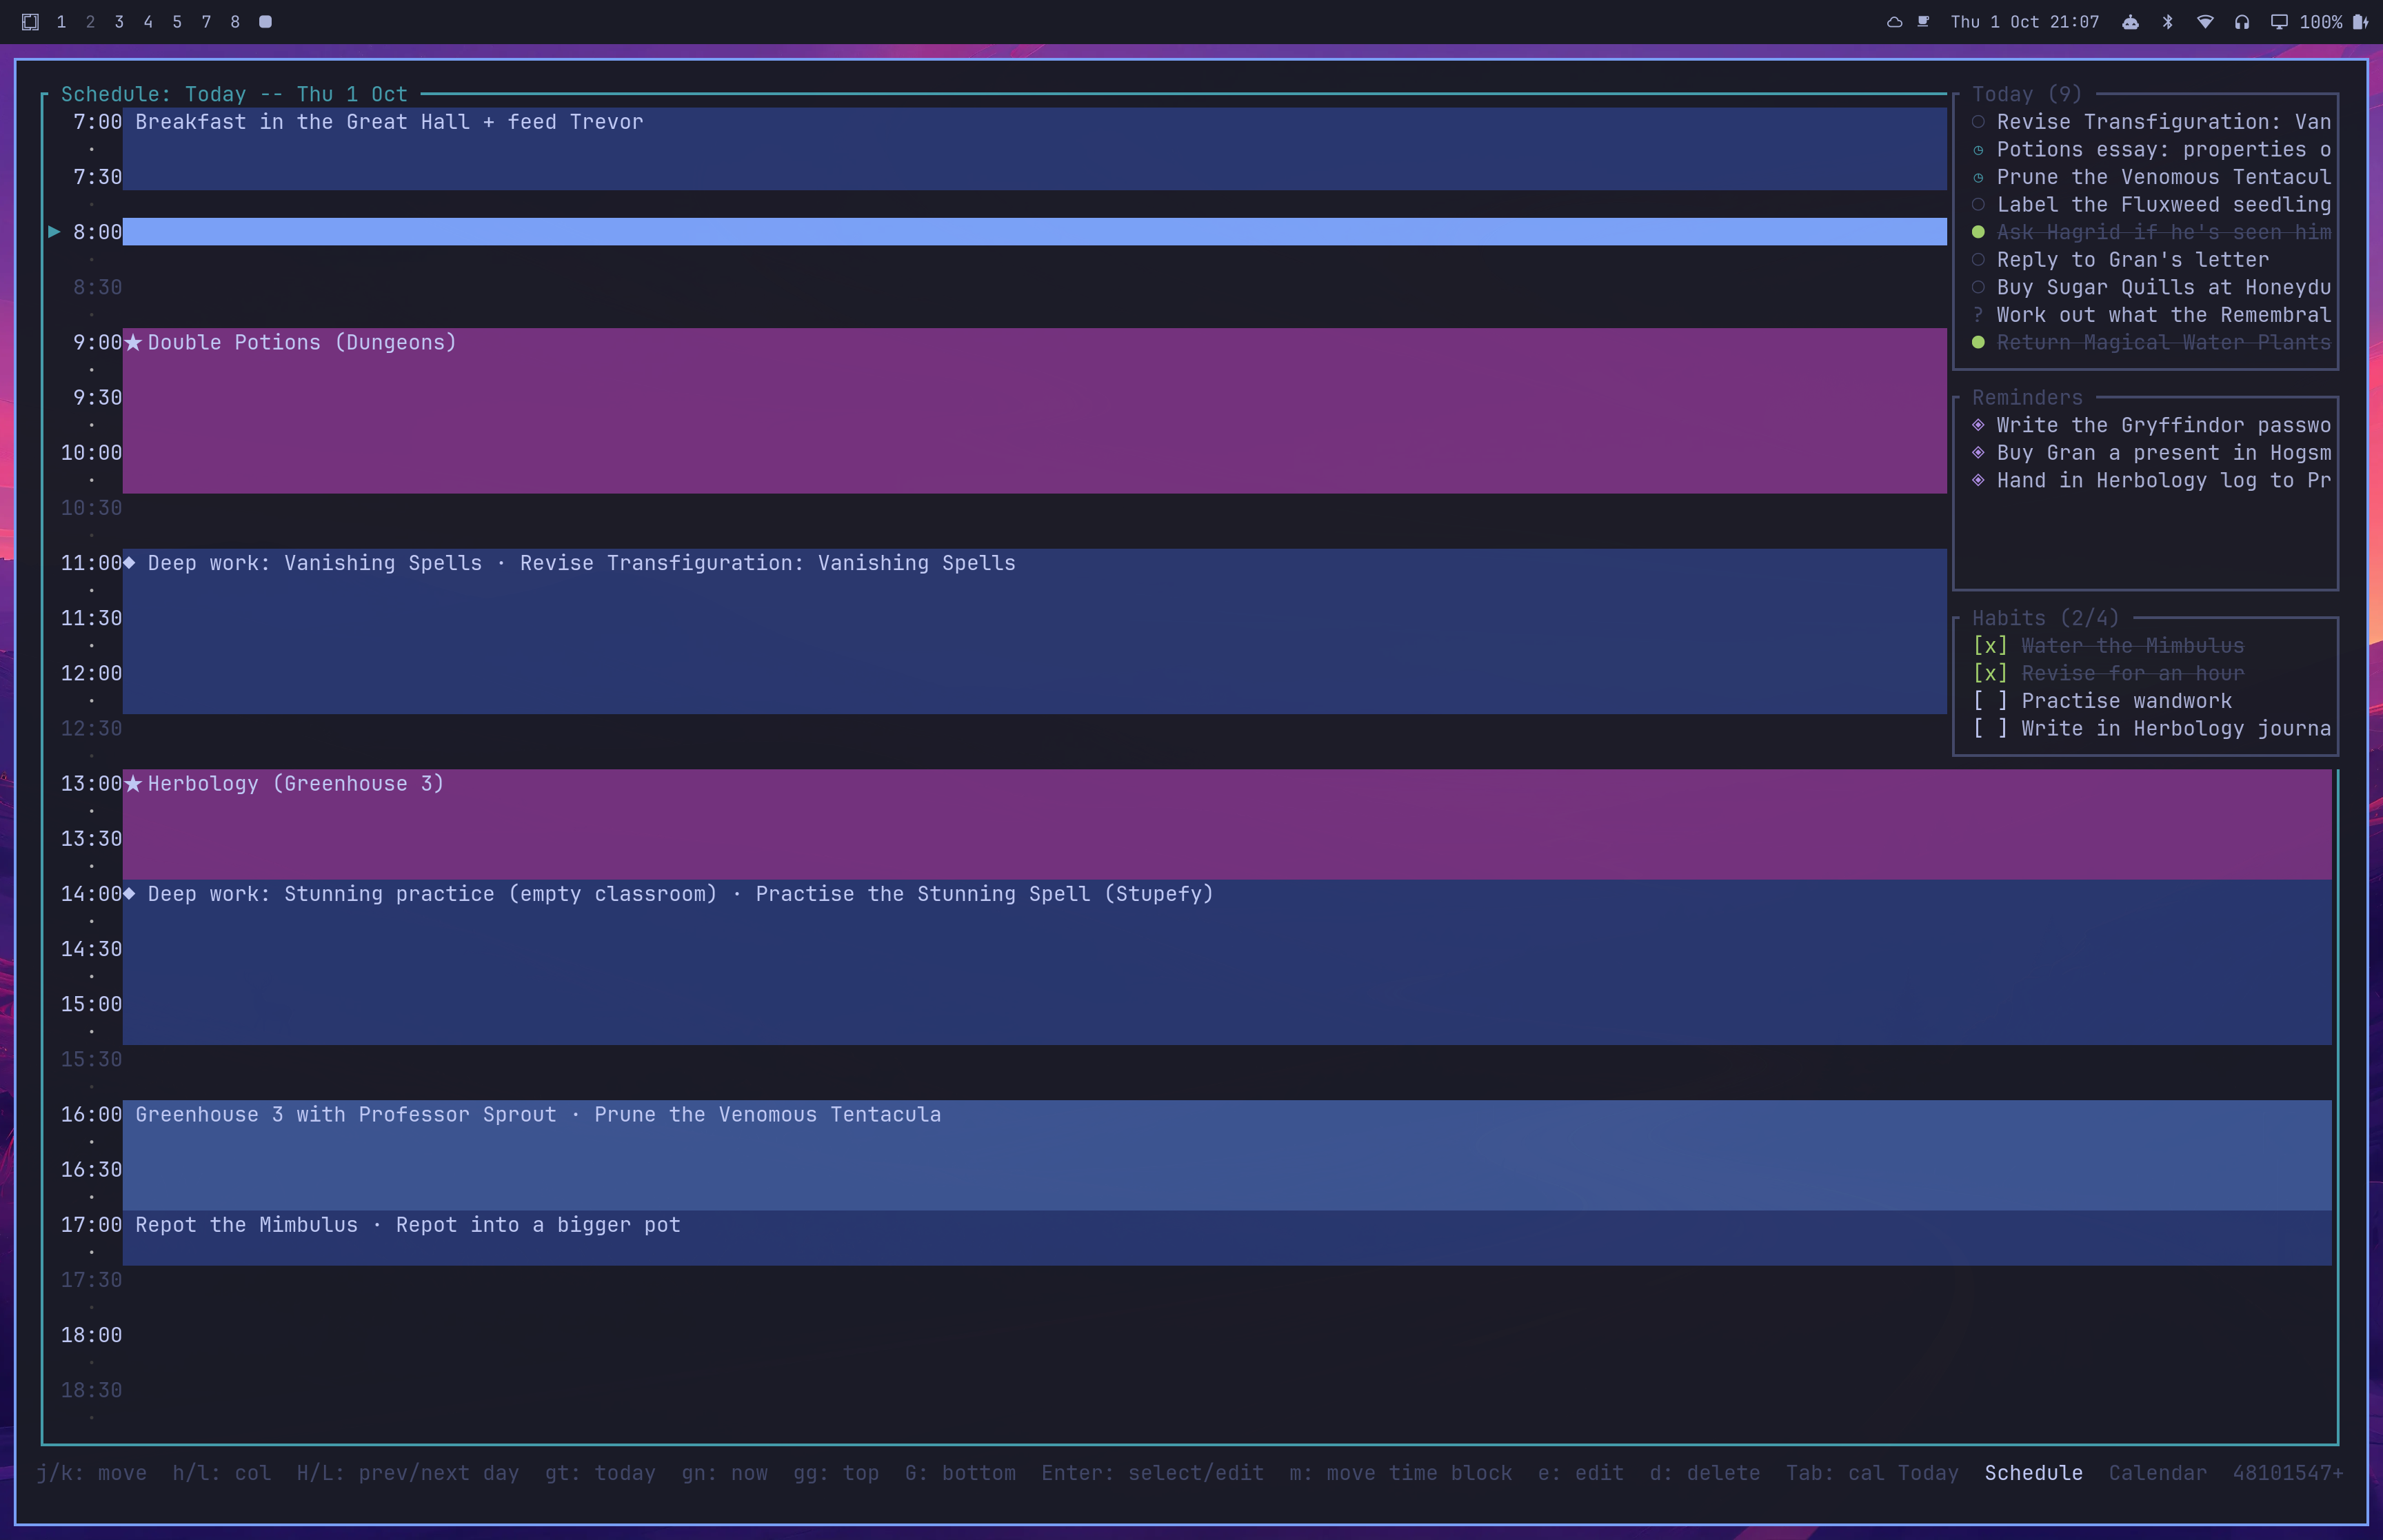Toggle the clock marker on Potions essay task

click(1978, 150)
